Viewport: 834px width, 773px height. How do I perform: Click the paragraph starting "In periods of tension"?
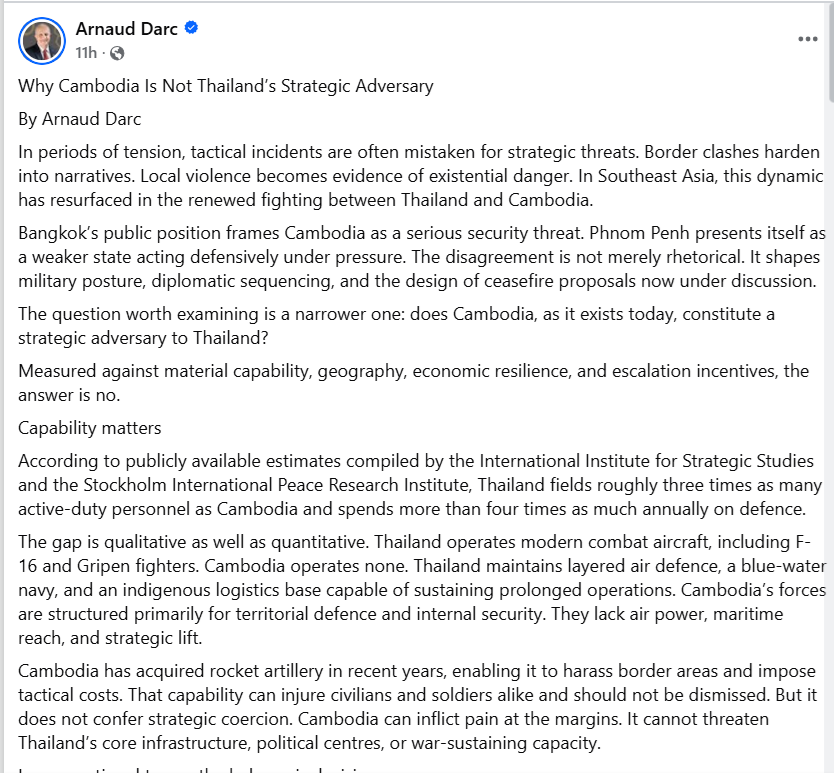pos(400,176)
